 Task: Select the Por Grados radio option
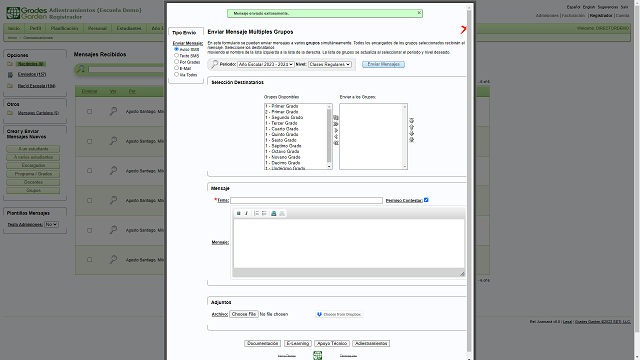click(176, 62)
